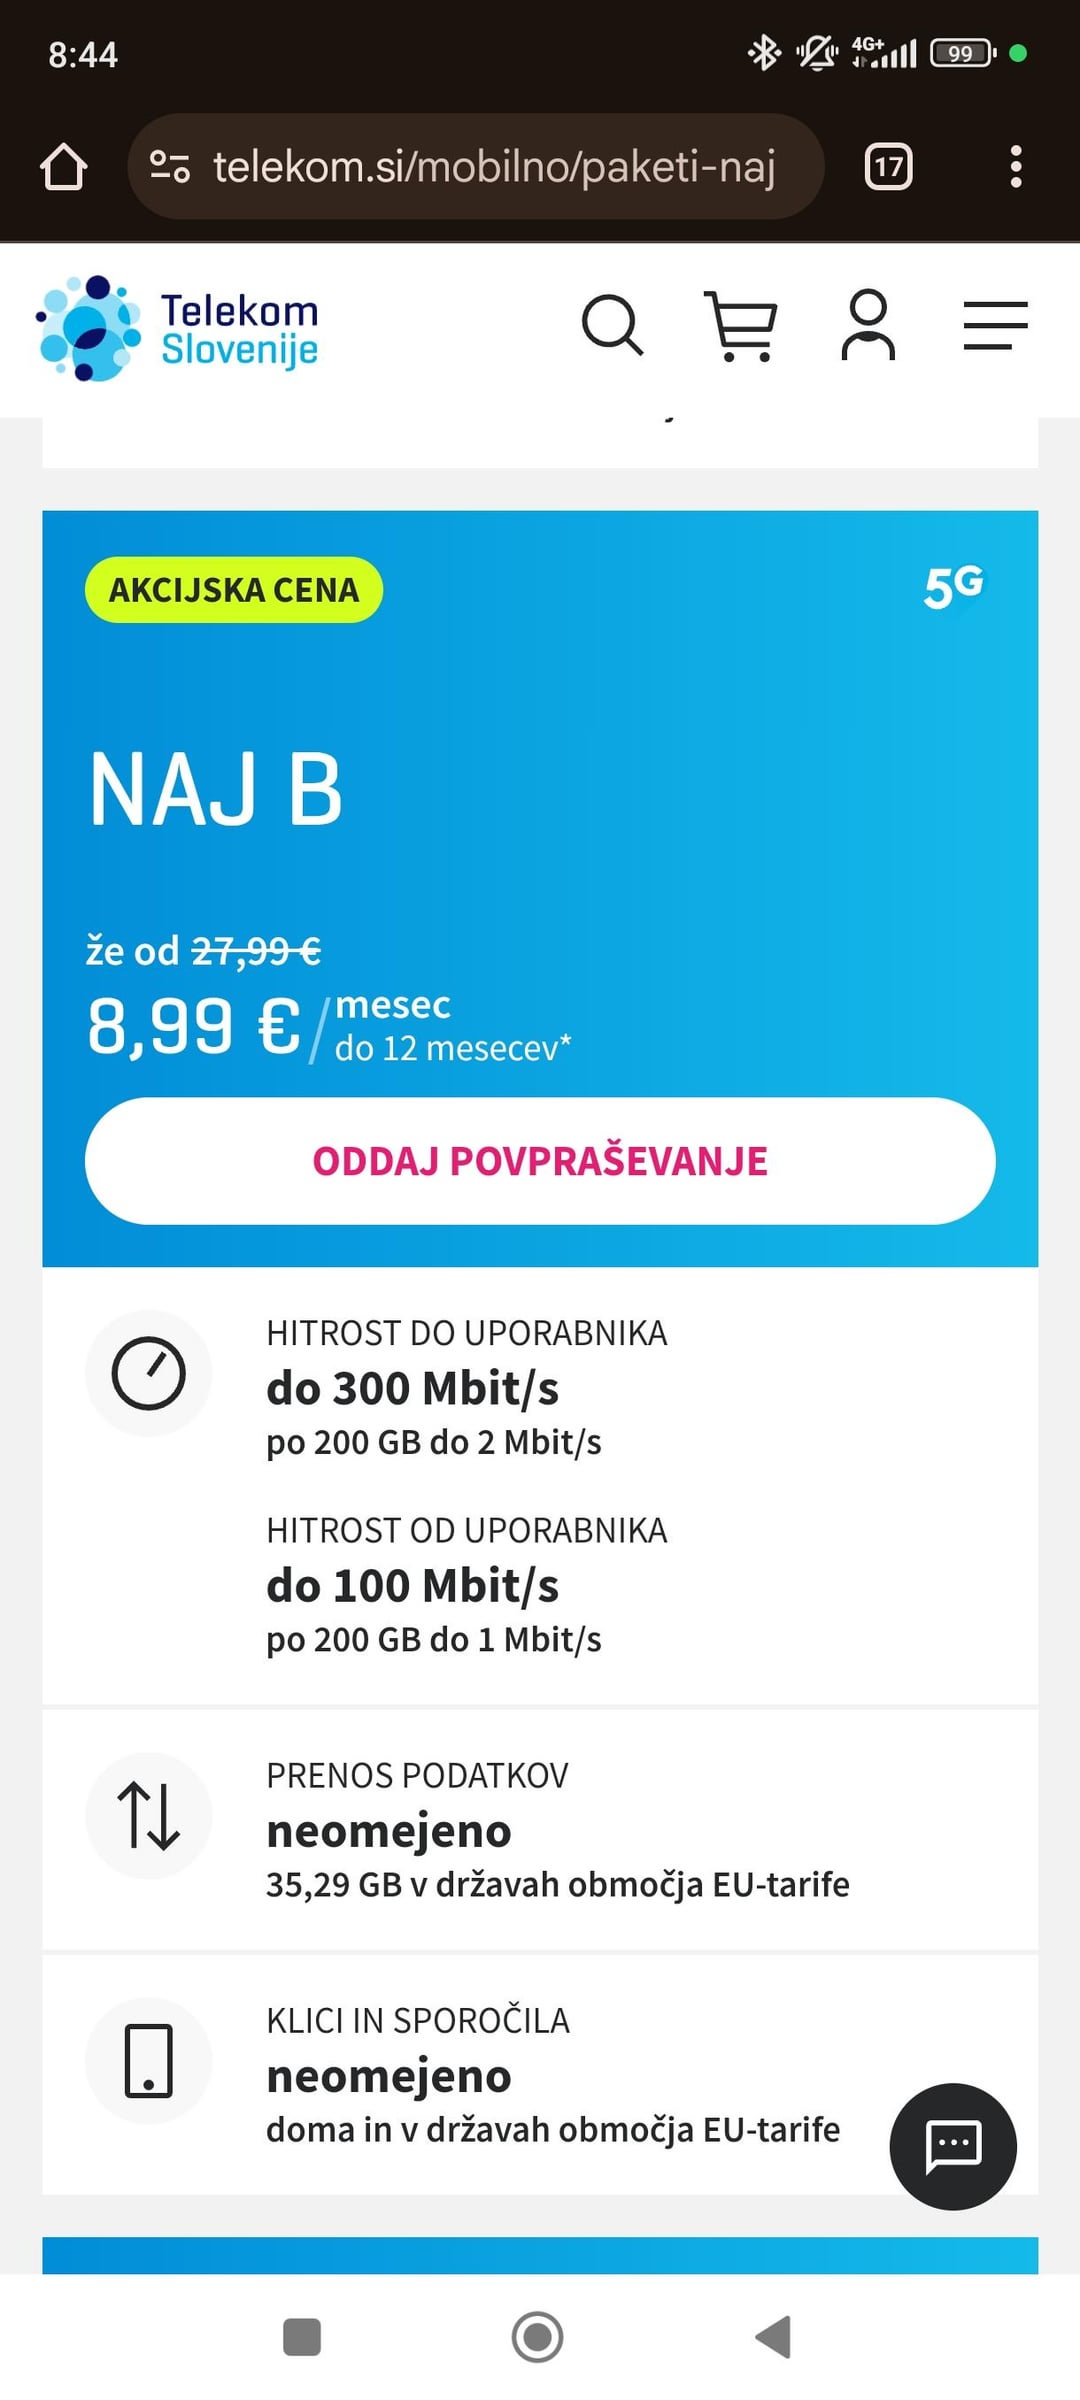
Task: Open the live chat bubble button
Action: pos(953,2147)
